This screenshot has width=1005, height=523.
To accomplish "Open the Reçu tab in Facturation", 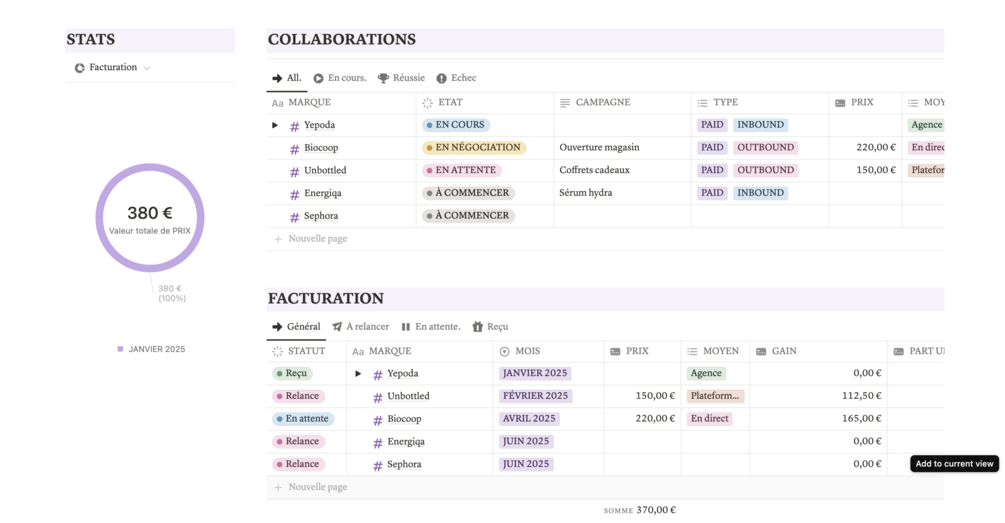I will [490, 327].
